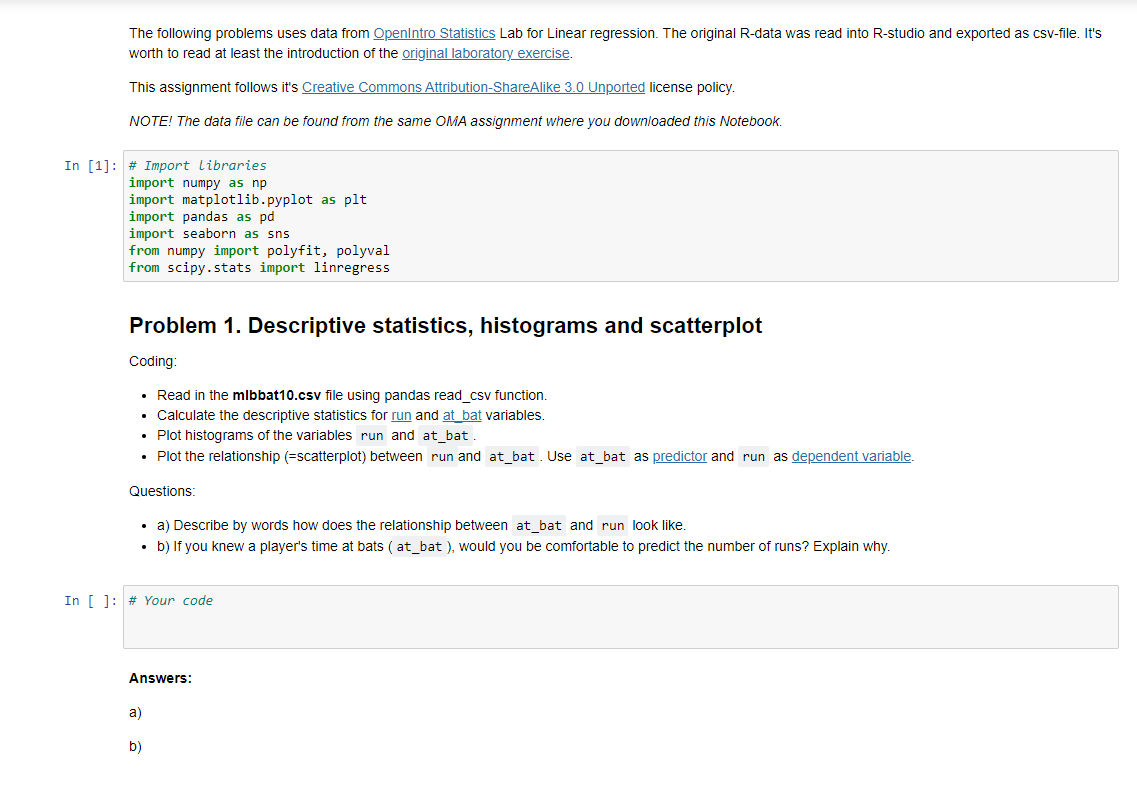Click into the '# Your code' cell

coord(621,617)
